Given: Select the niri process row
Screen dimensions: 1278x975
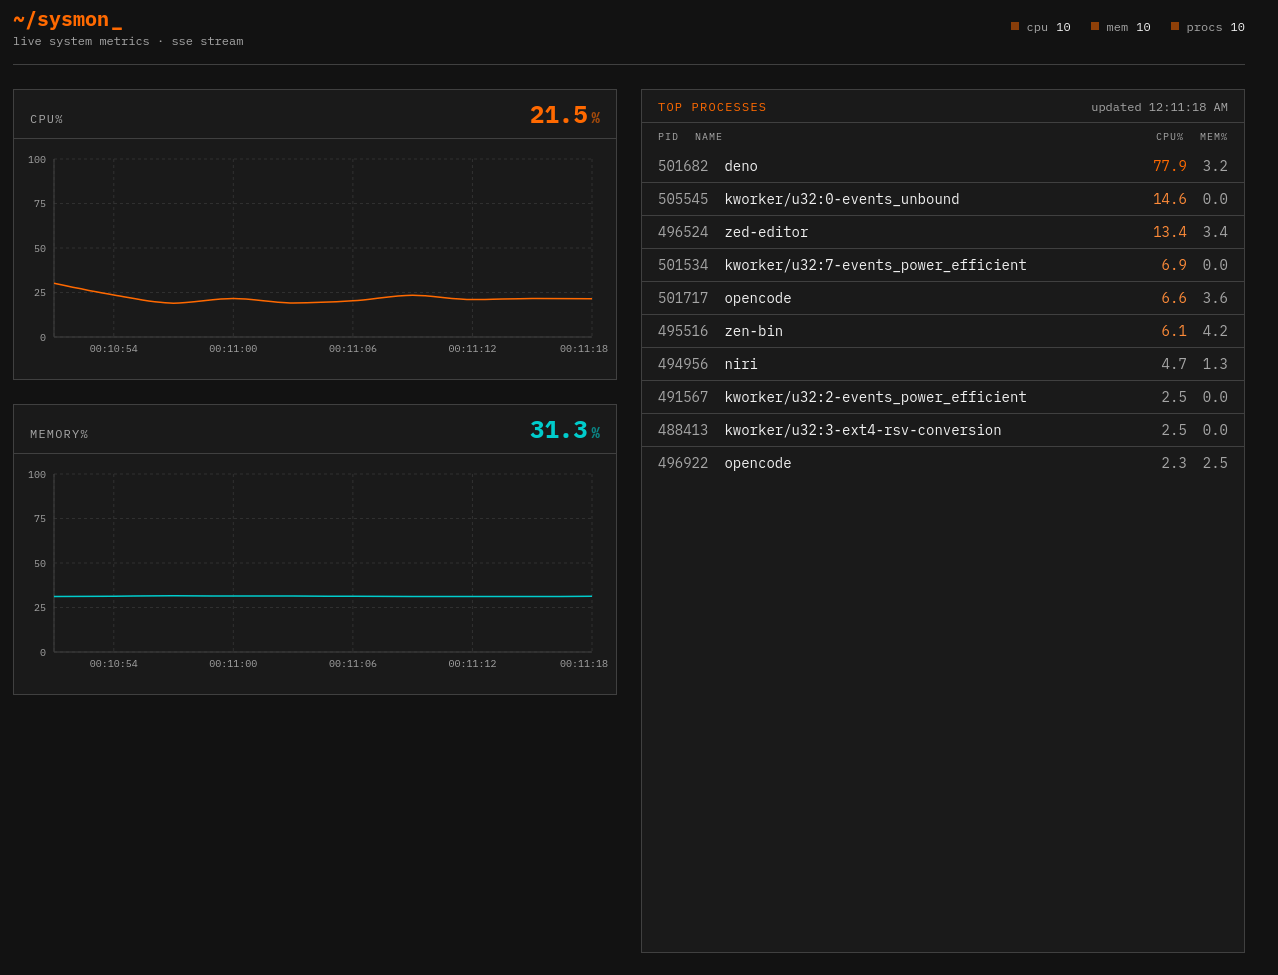Looking at the screenshot, I should click(x=943, y=364).
